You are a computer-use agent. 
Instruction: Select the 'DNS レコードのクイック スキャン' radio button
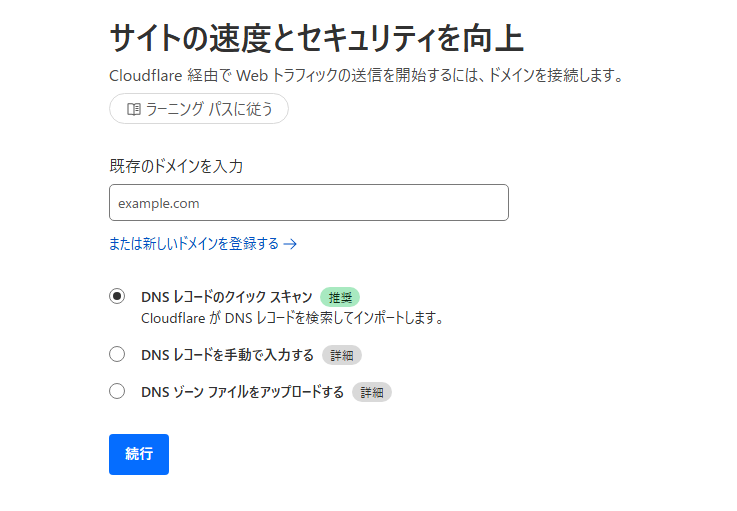(x=117, y=296)
